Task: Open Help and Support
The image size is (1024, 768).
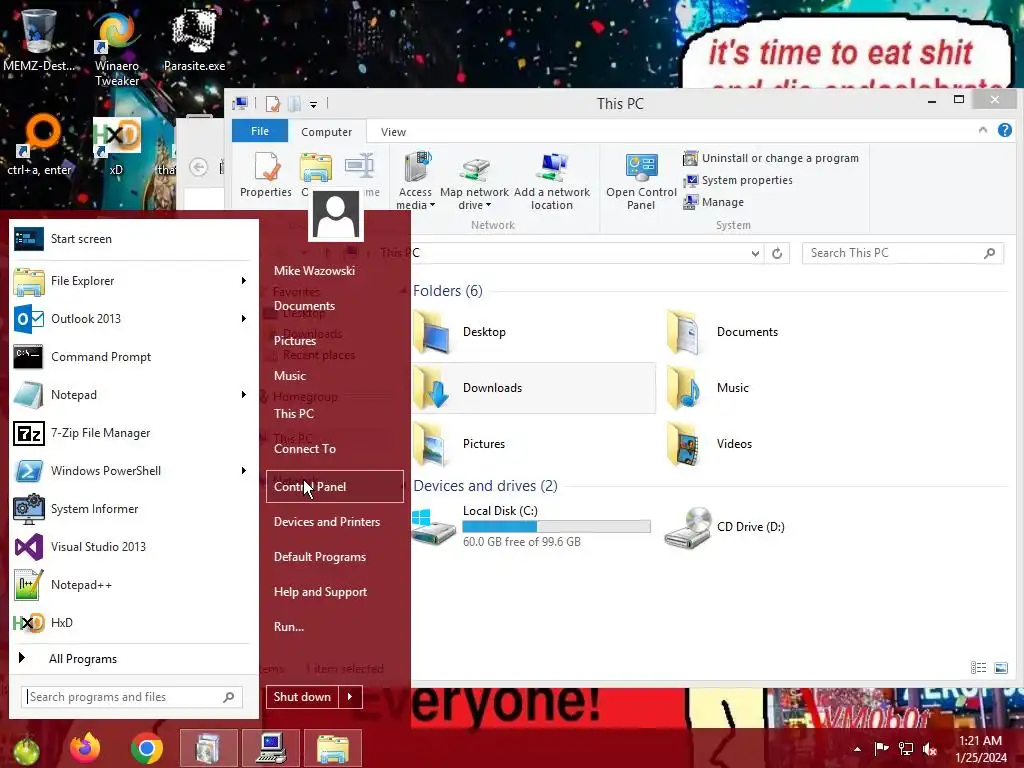Action: [x=320, y=592]
